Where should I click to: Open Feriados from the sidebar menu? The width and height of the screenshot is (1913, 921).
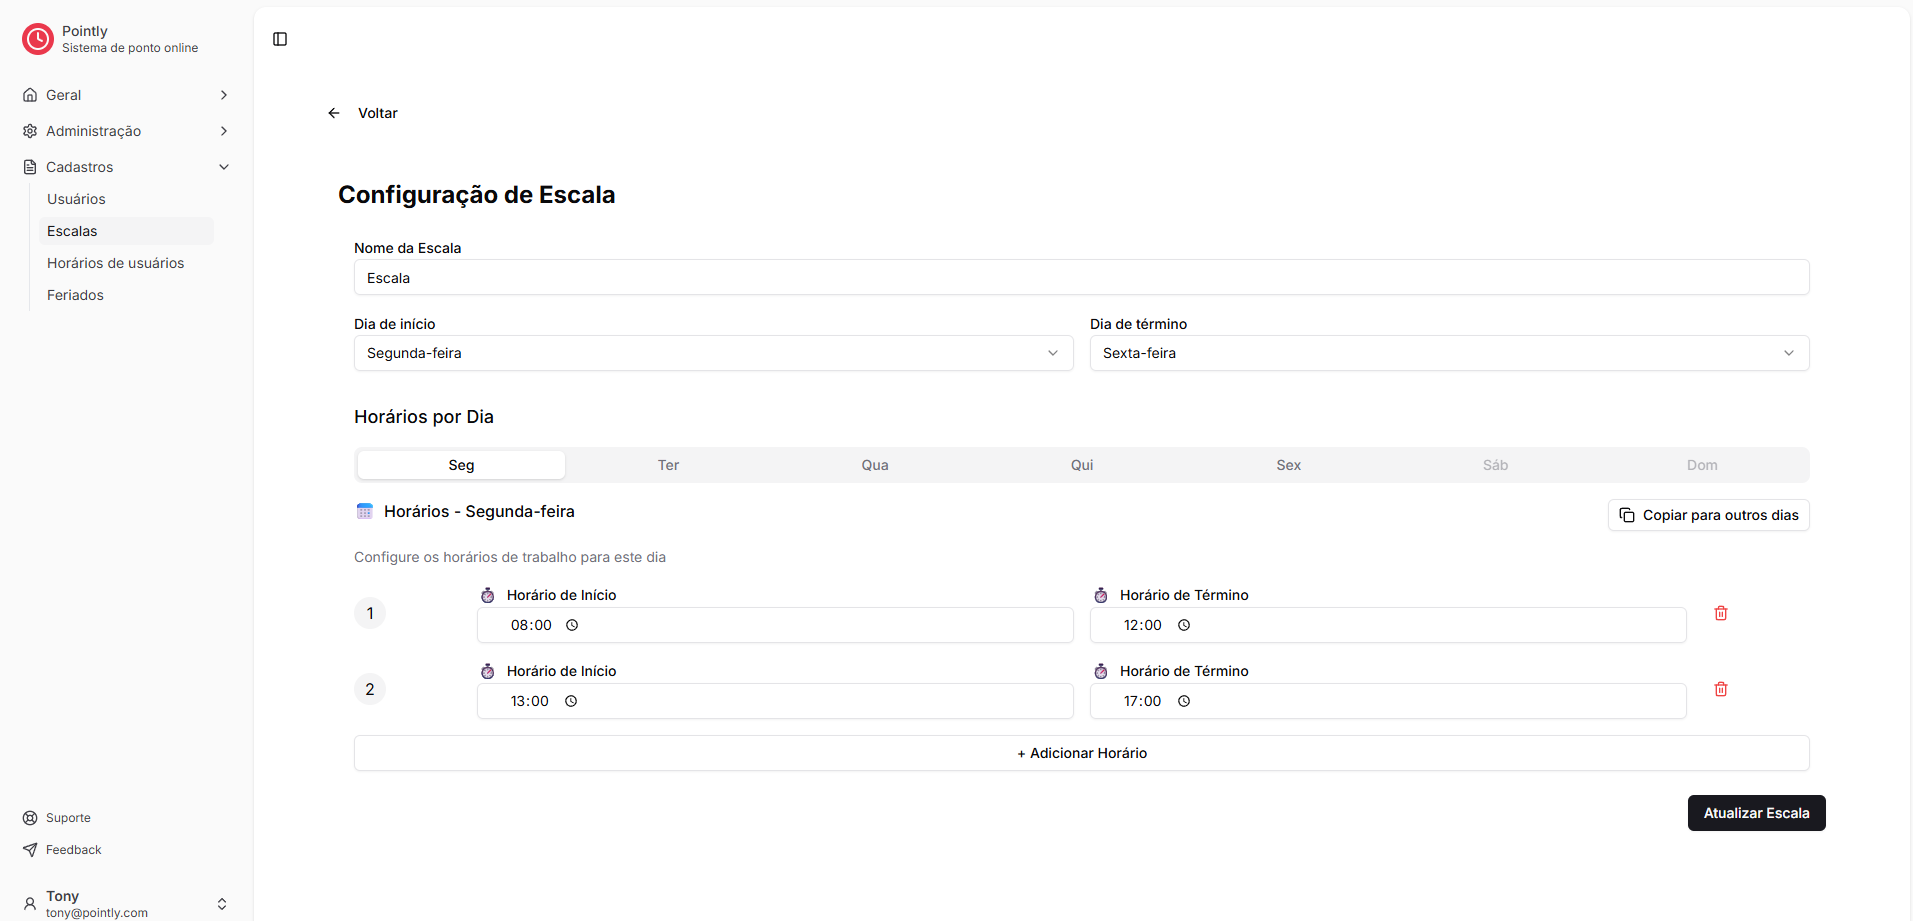pos(75,294)
